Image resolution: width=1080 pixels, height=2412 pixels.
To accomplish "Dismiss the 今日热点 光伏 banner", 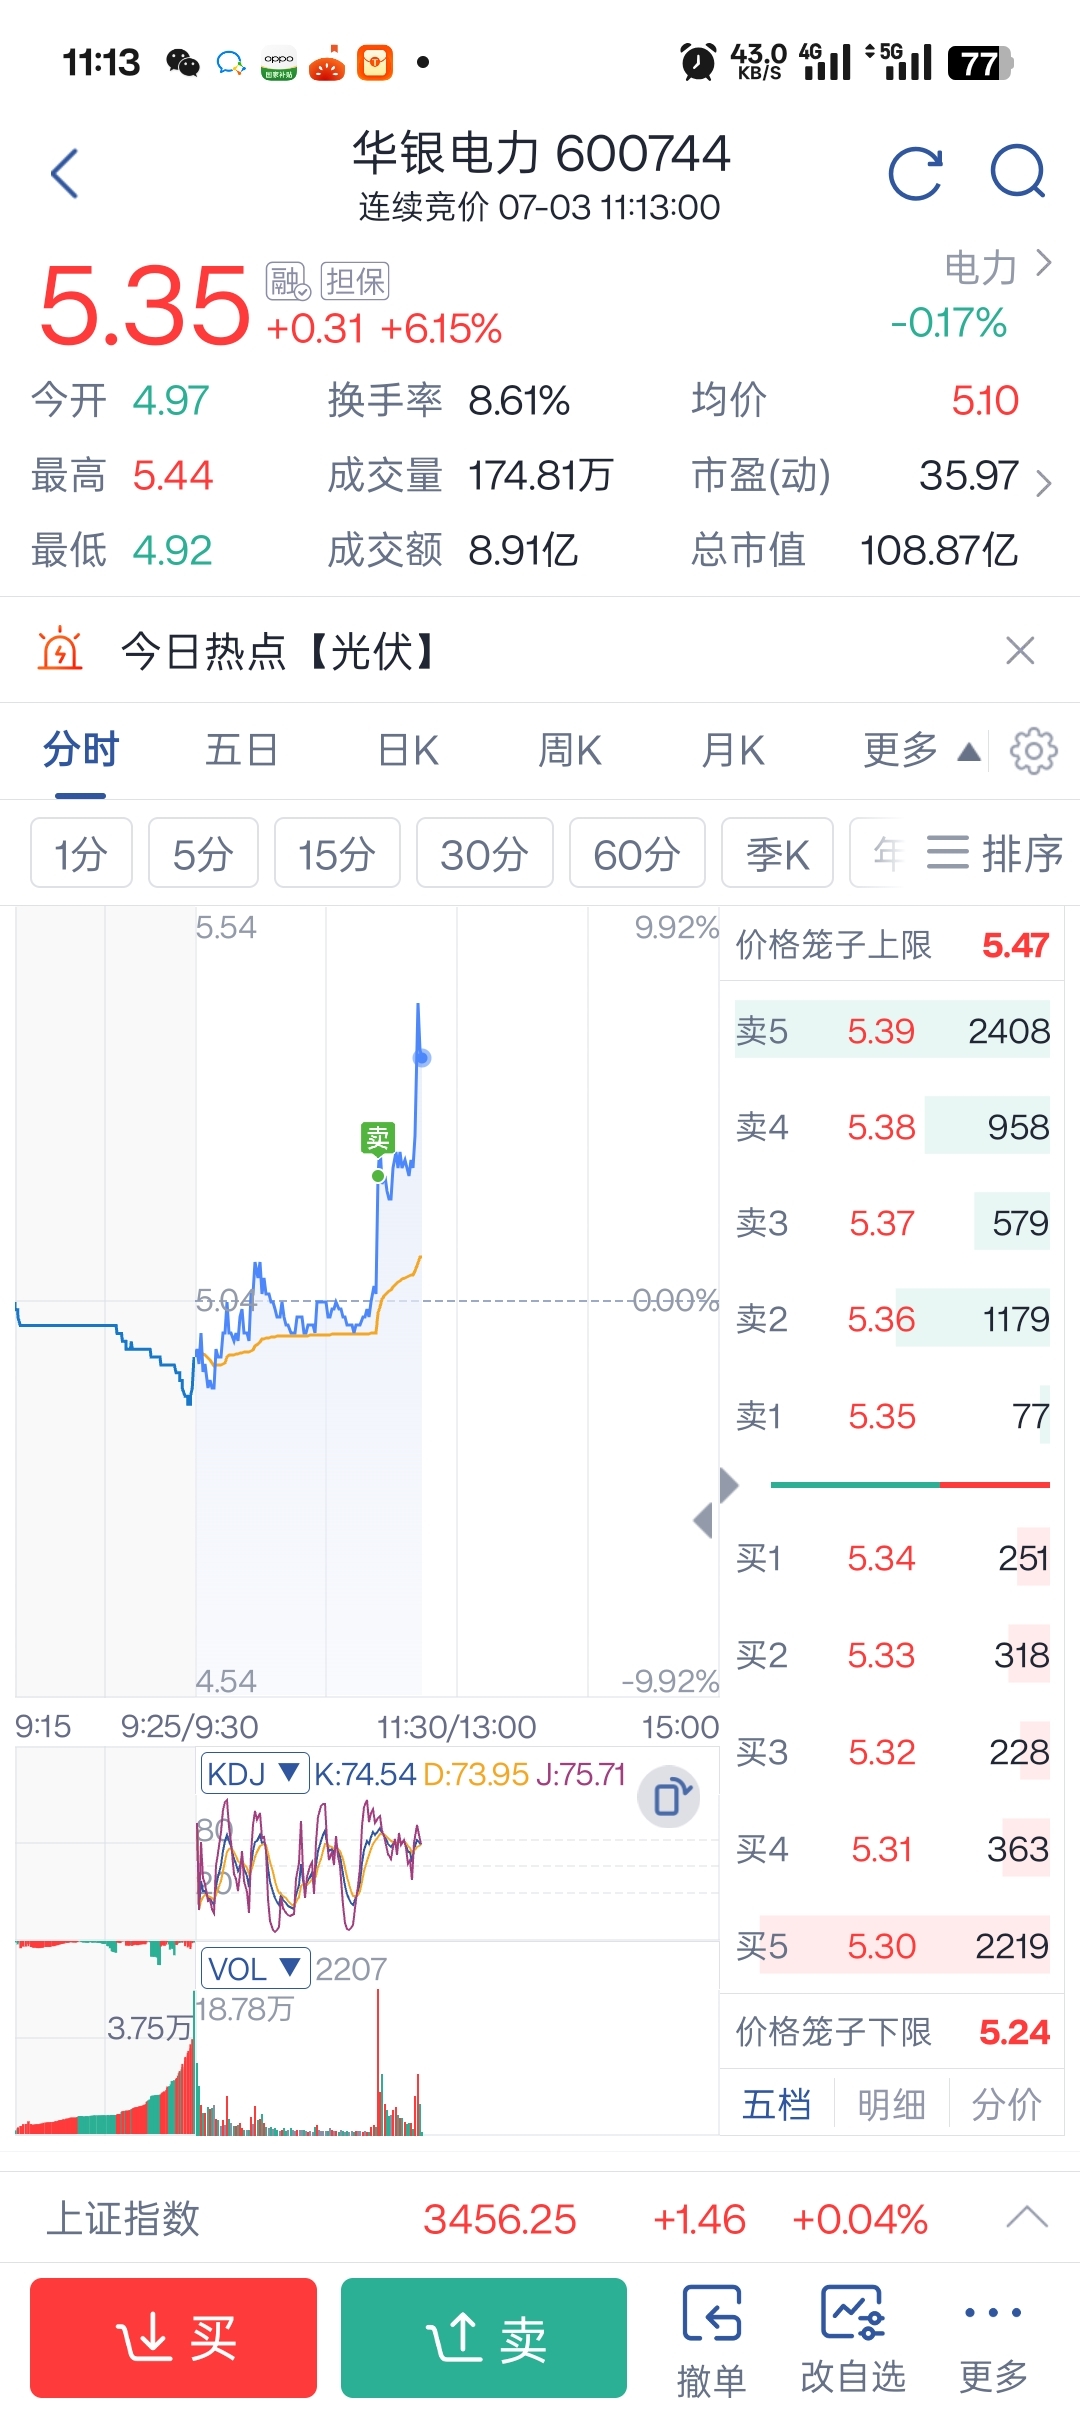I will (1019, 651).
